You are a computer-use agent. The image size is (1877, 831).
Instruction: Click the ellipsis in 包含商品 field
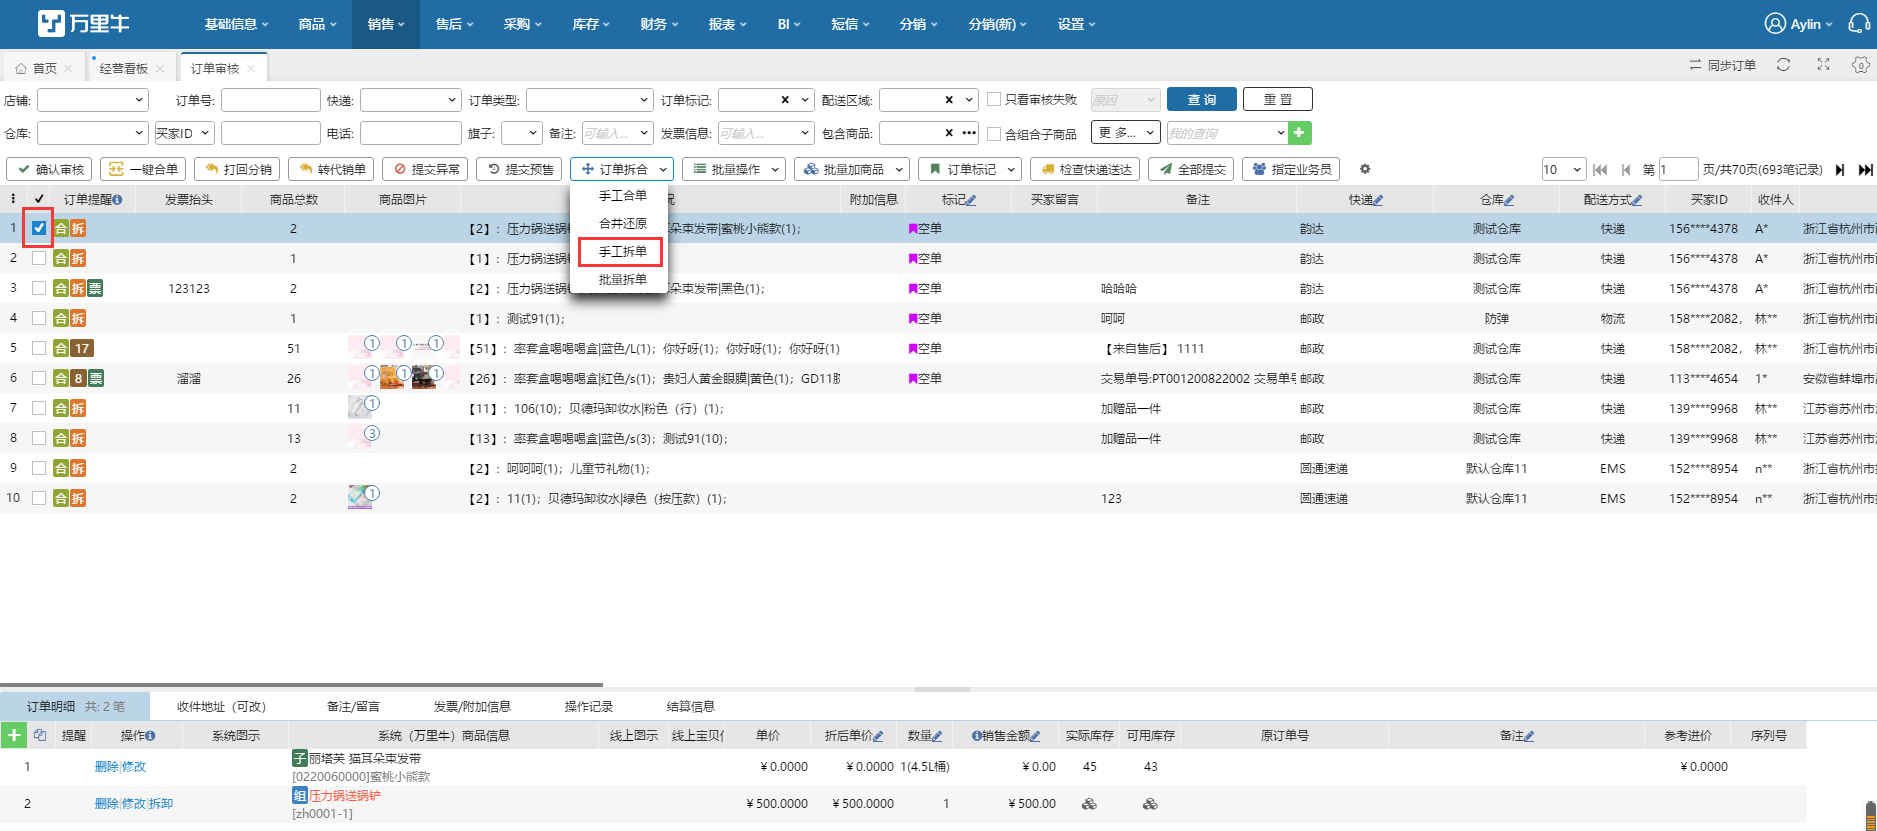(x=969, y=132)
